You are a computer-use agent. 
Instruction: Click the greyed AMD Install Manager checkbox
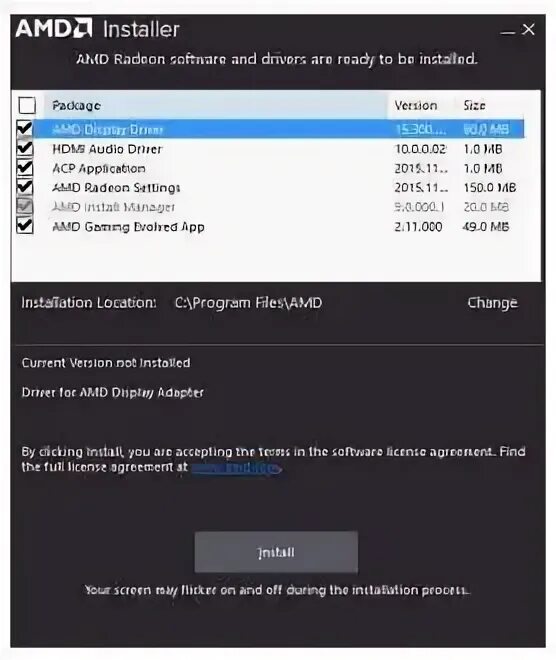pos(24,206)
